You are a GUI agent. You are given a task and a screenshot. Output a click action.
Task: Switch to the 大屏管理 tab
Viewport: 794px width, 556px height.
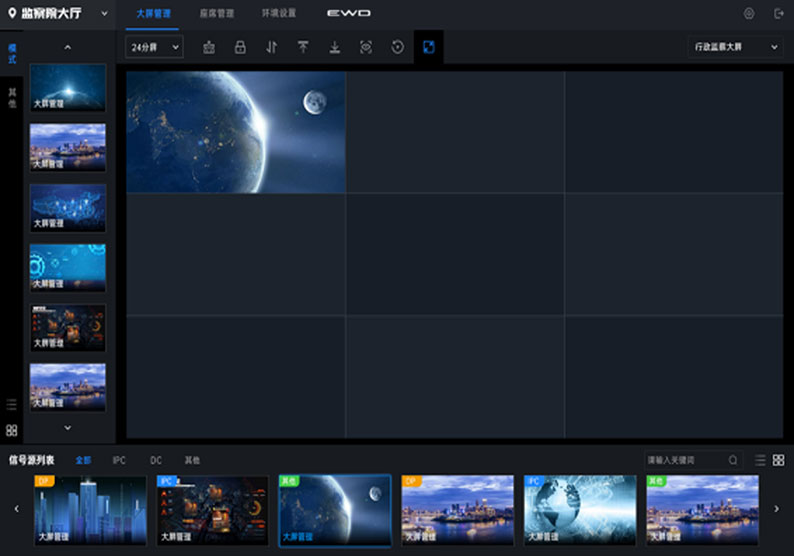tap(153, 14)
